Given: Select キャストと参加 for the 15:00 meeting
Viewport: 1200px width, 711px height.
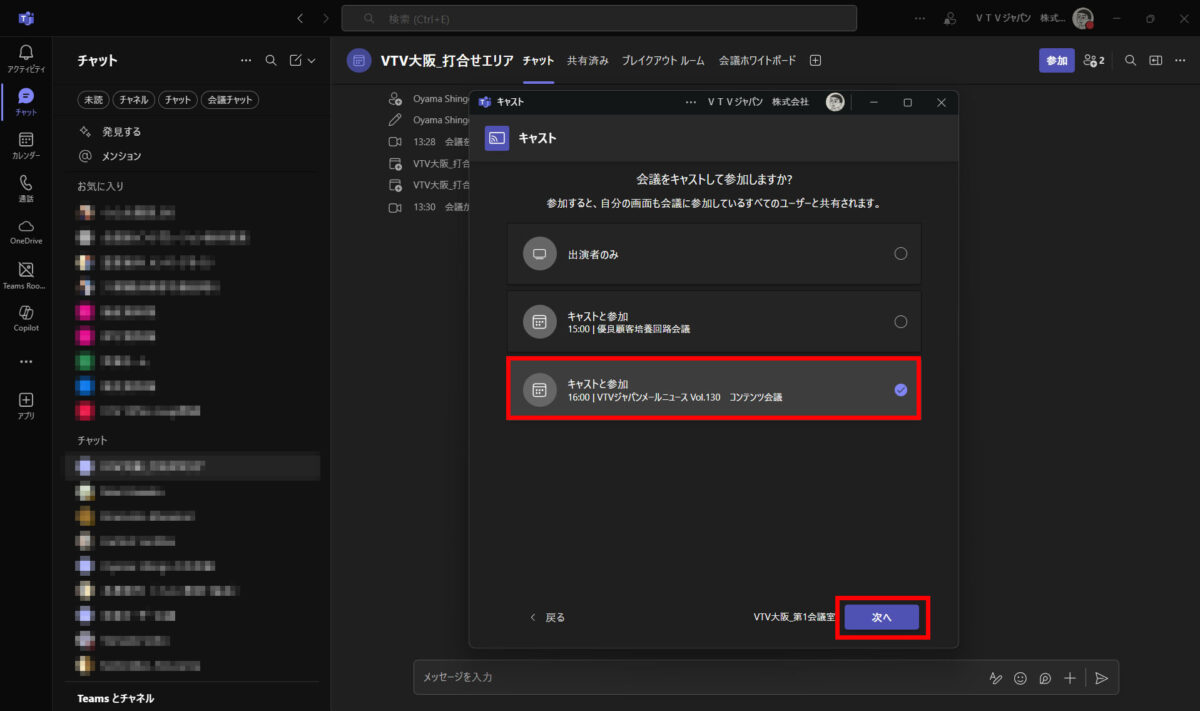Looking at the screenshot, I should (x=714, y=322).
